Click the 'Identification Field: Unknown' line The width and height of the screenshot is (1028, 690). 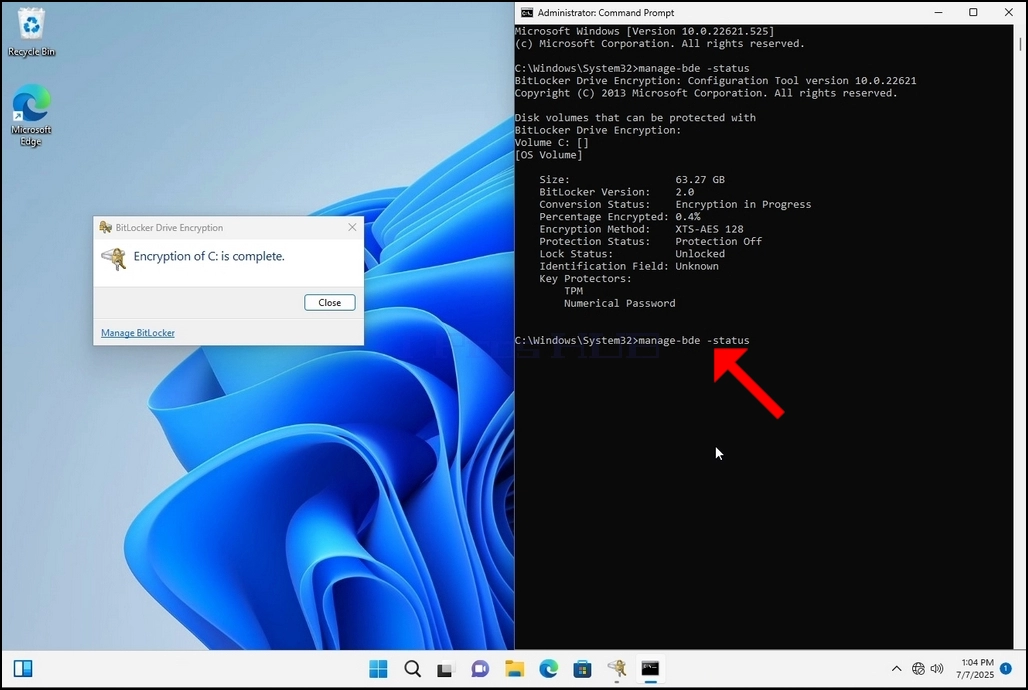[629, 266]
